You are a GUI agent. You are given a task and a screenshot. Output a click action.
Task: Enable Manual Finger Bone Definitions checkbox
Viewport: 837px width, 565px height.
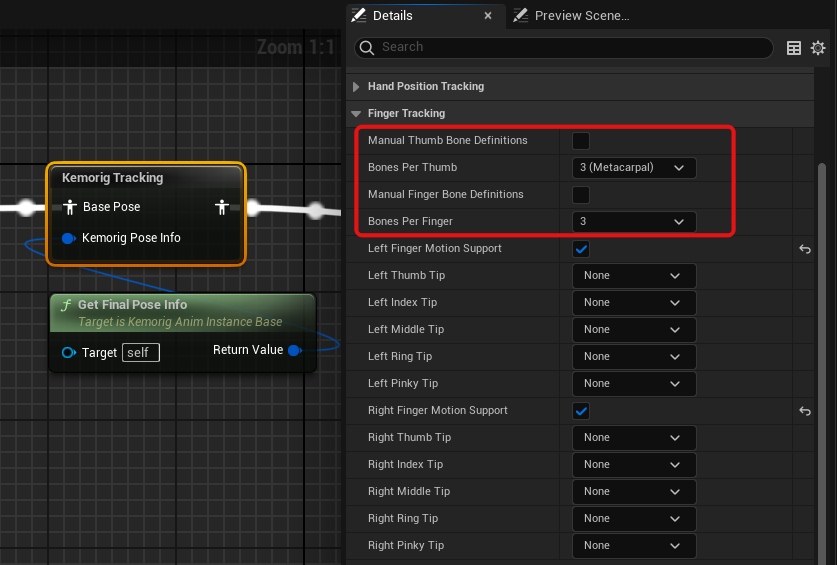(x=580, y=195)
